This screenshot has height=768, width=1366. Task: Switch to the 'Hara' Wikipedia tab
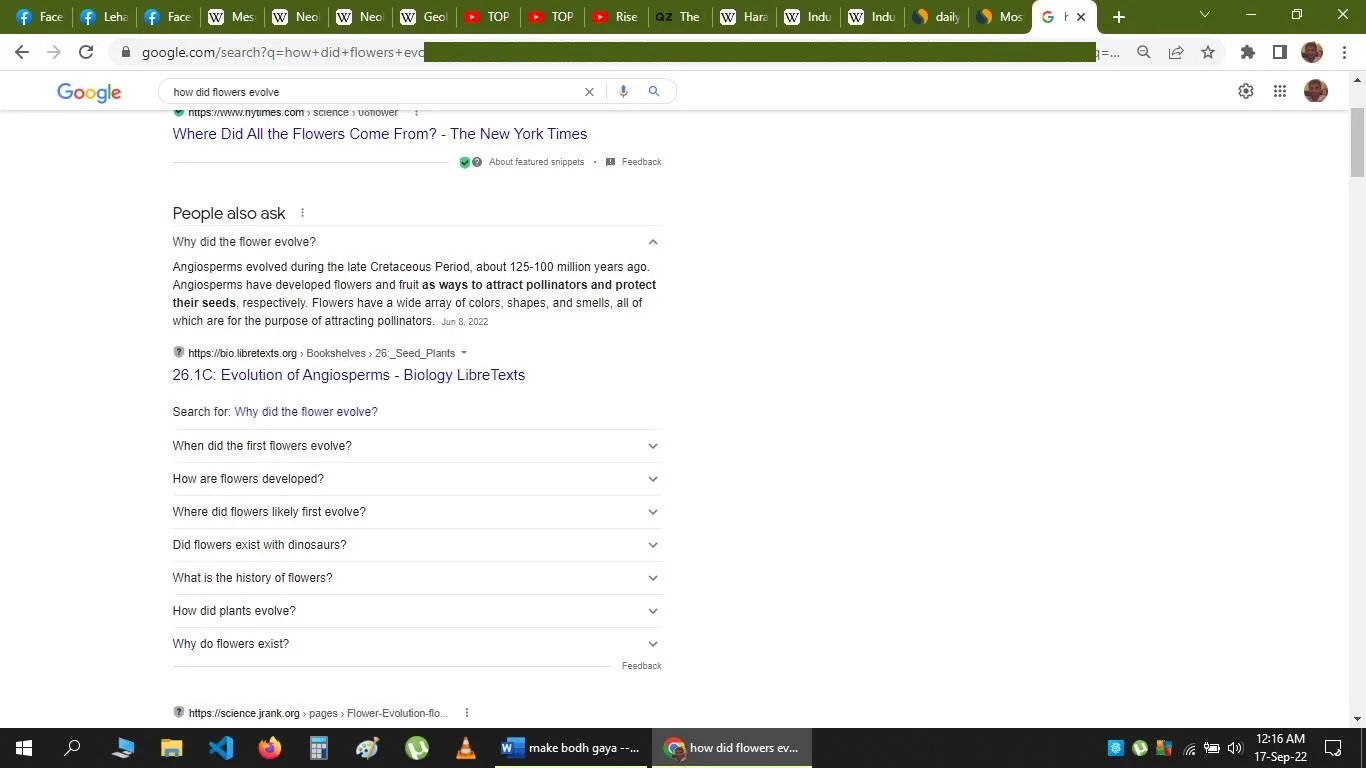click(744, 17)
